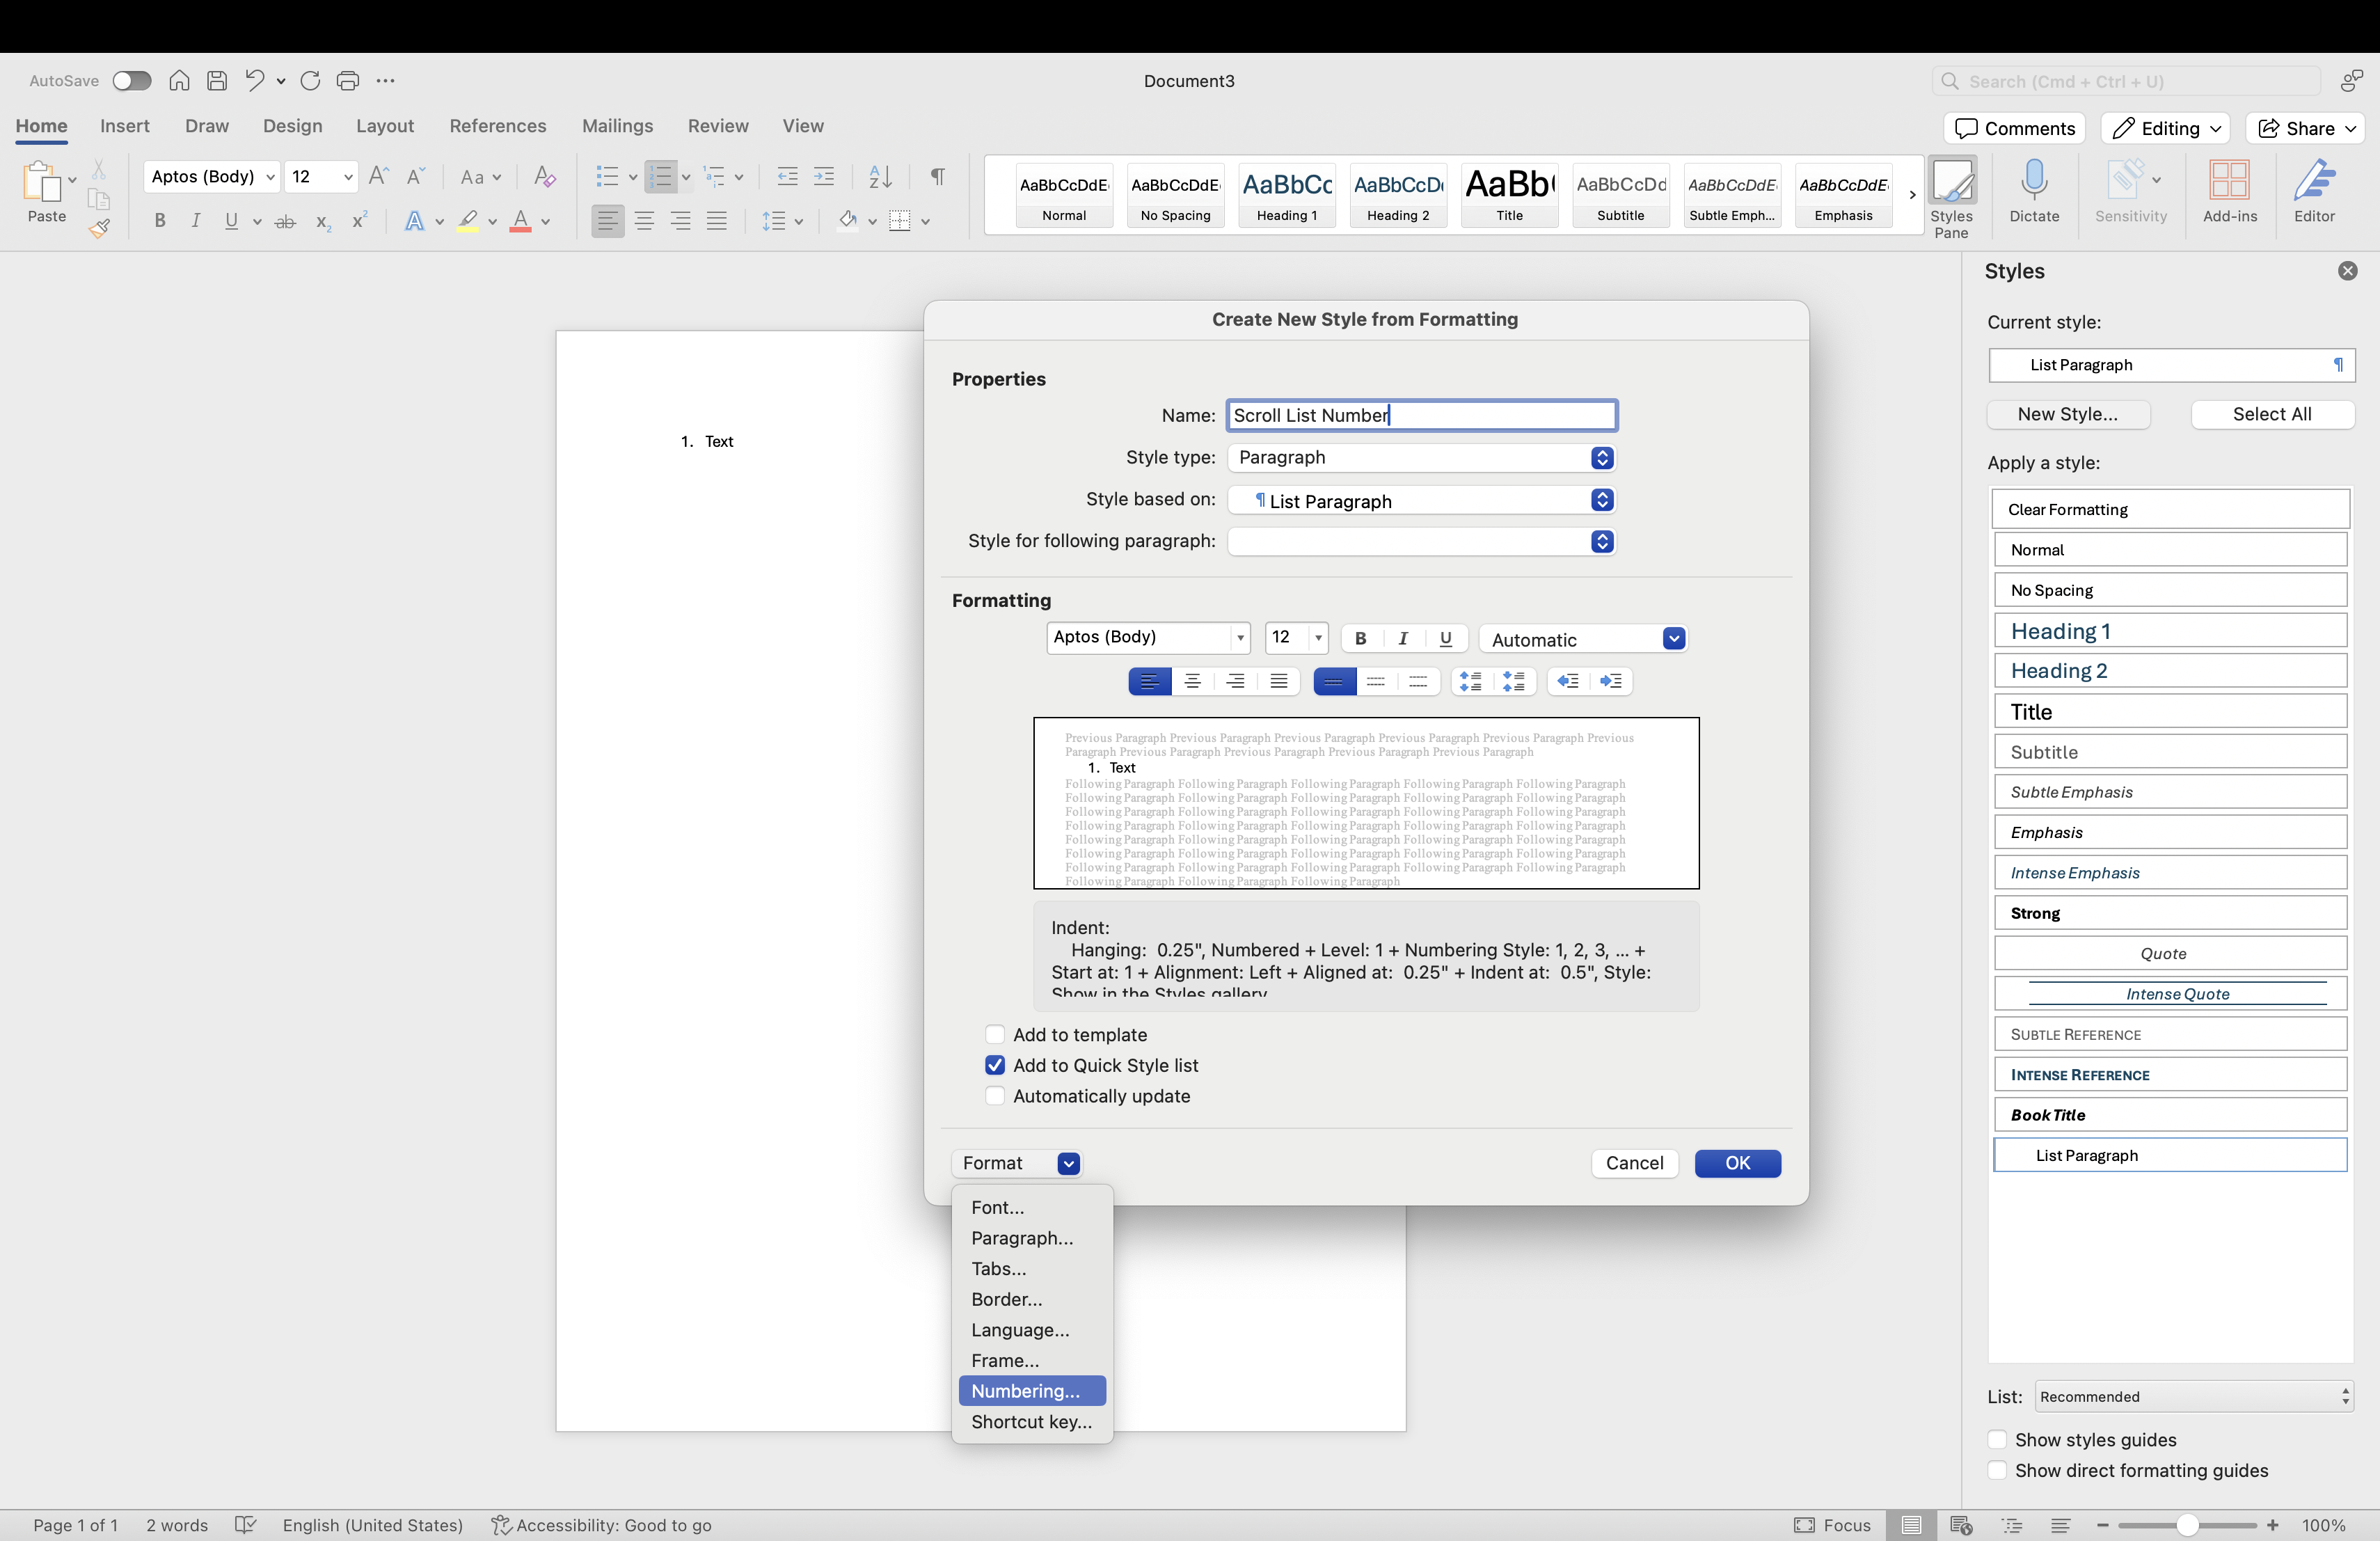Viewport: 2380px width, 1541px height.
Task: Click the style Name input field
Action: tap(1420, 415)
